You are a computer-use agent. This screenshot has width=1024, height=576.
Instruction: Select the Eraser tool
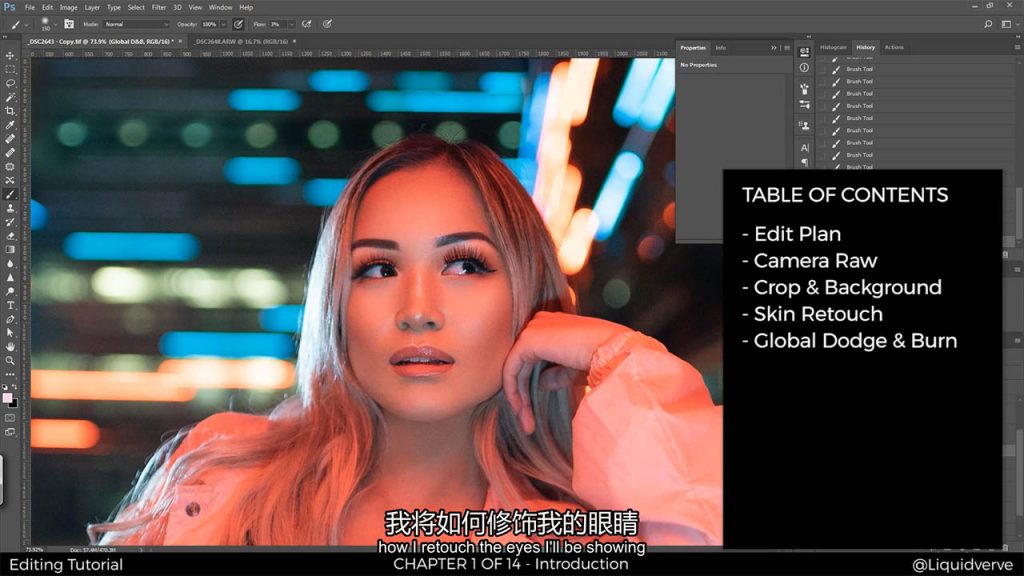click(x=10, y=236)
